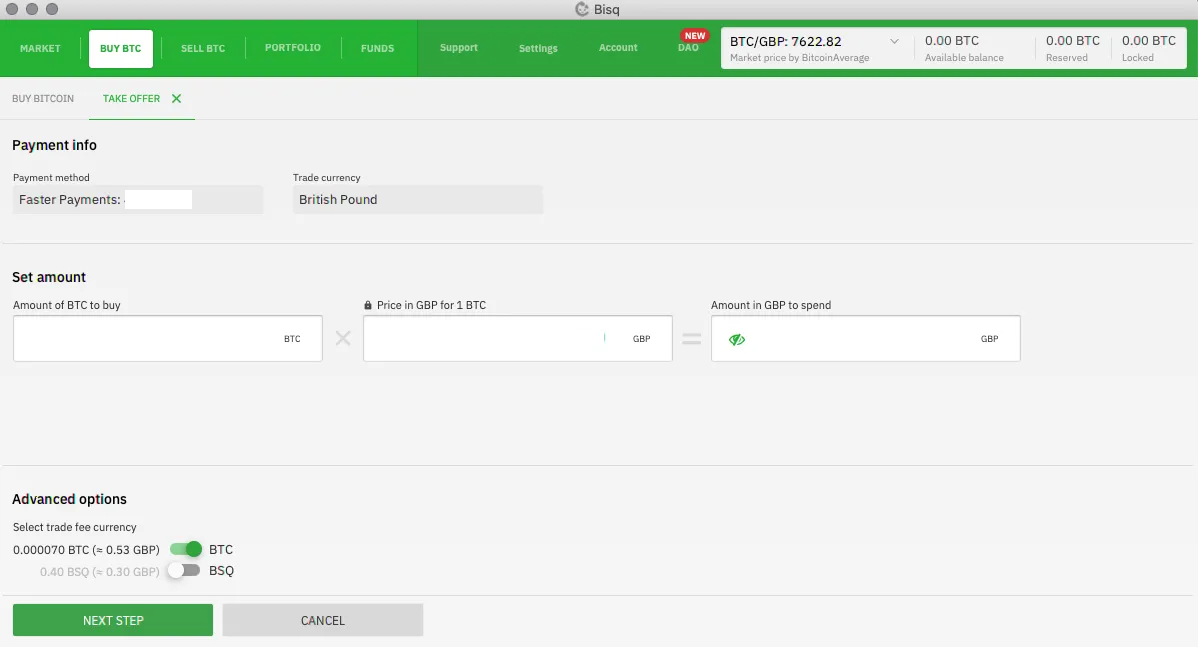Screen dimensions: 1198x647
Task: Open the DAO section
Action: tap(688, 49)
